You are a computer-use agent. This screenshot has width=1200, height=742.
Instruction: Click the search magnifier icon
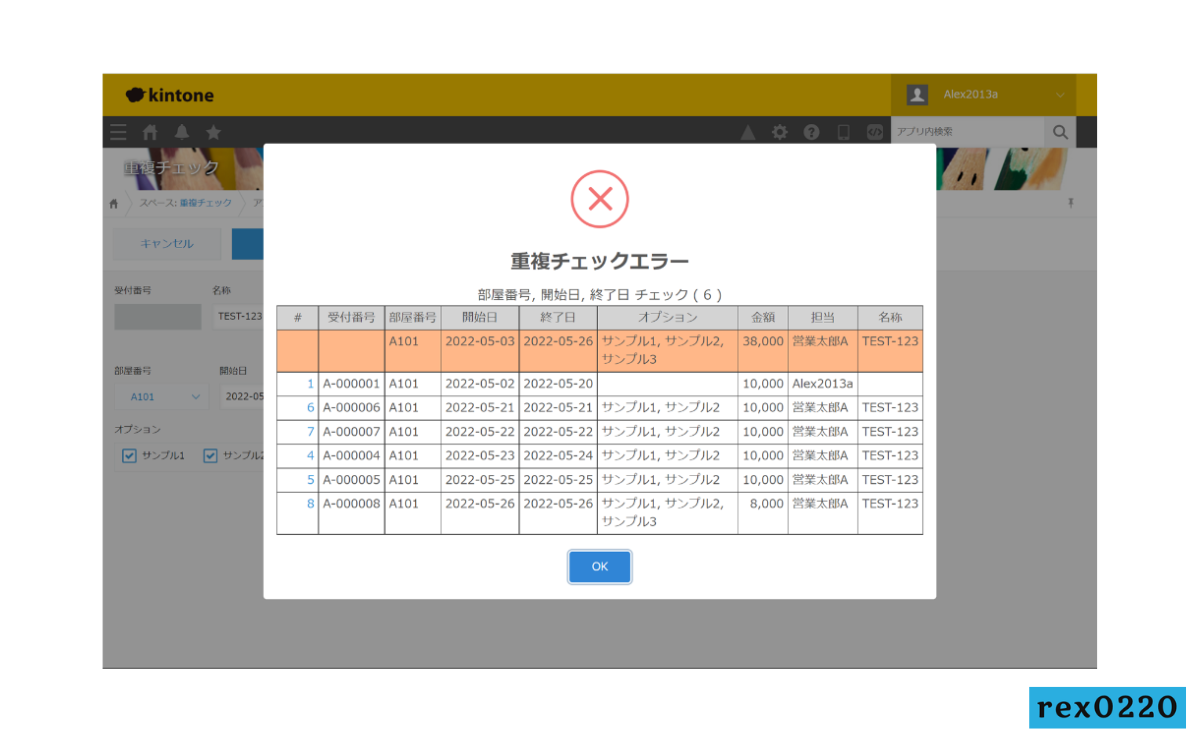pyautogui.click(x=1060, y=132)
